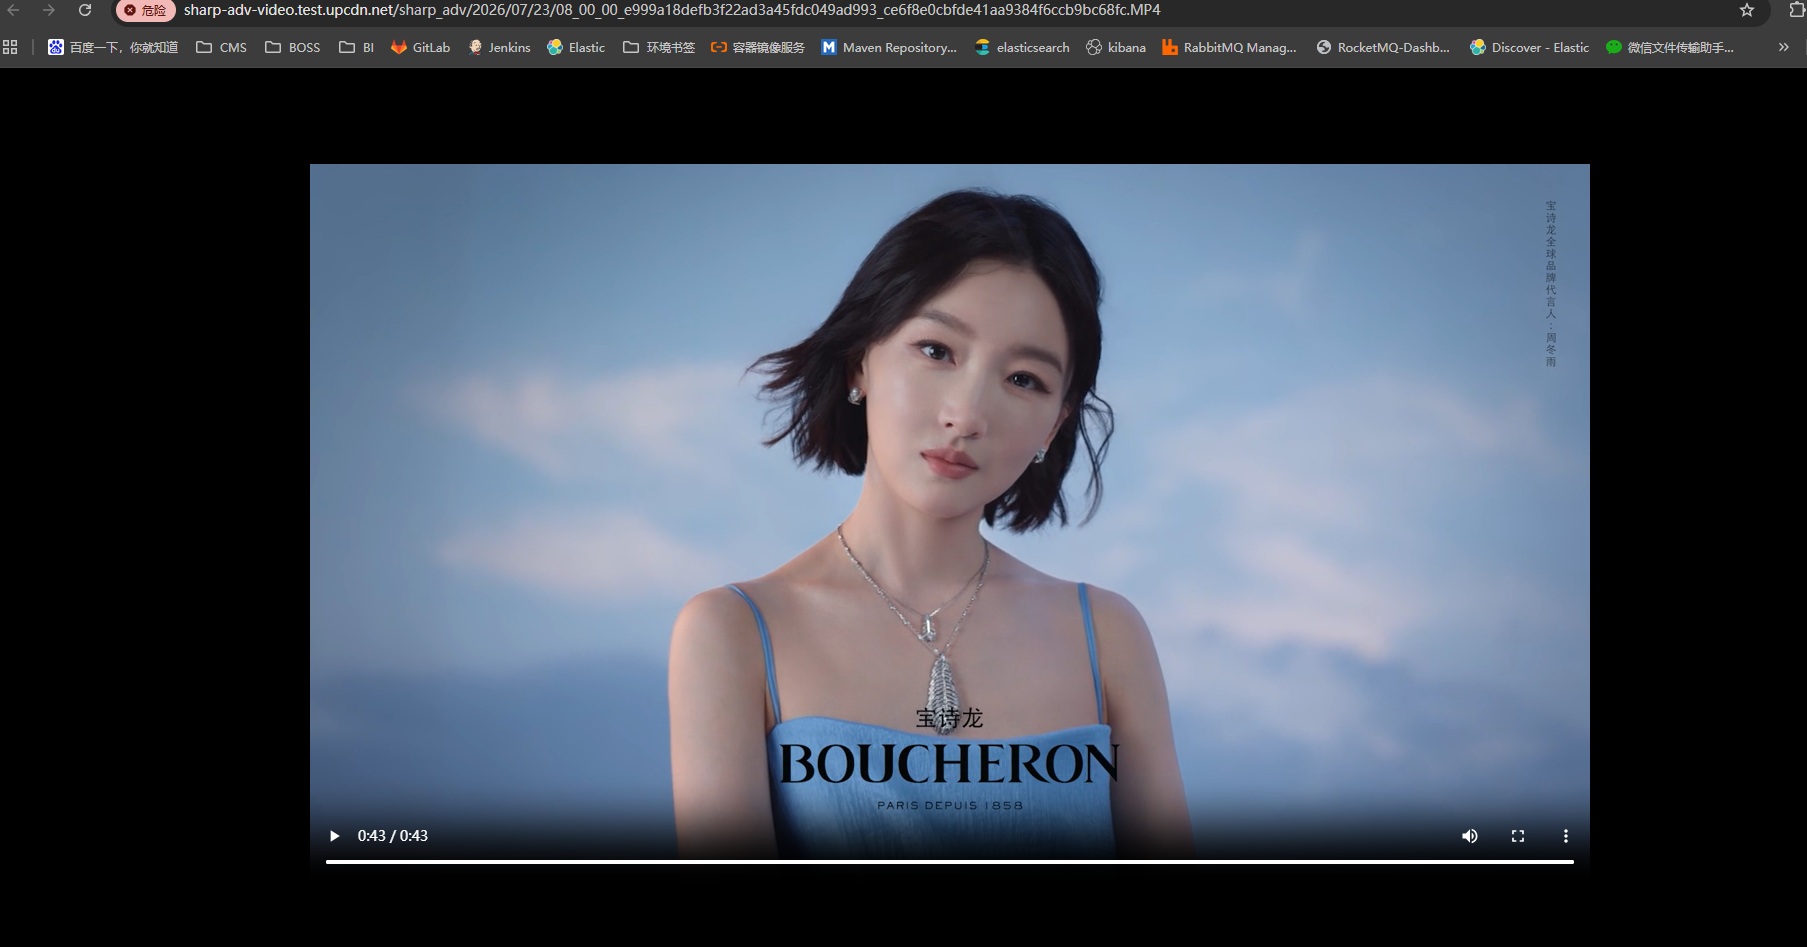Go back to the previous page
The image size is (1807, 947).
click(x=14, y=10)
